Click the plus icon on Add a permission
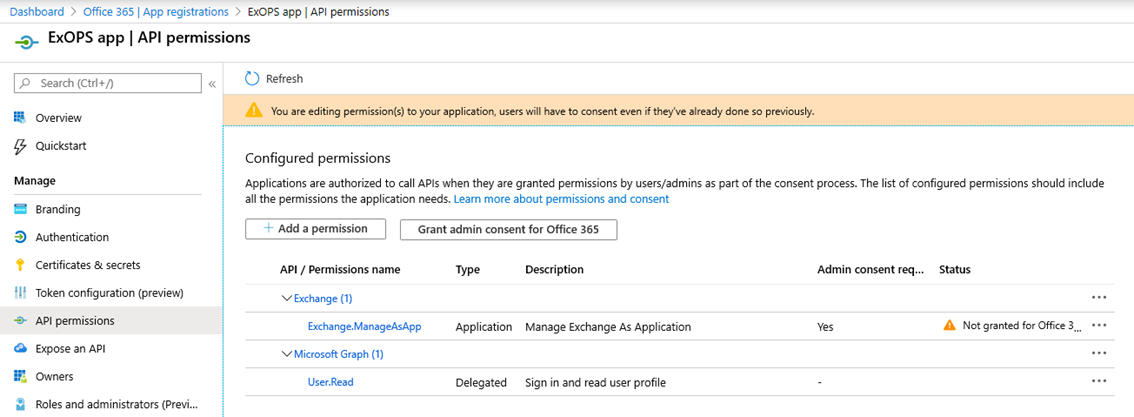 268,228
